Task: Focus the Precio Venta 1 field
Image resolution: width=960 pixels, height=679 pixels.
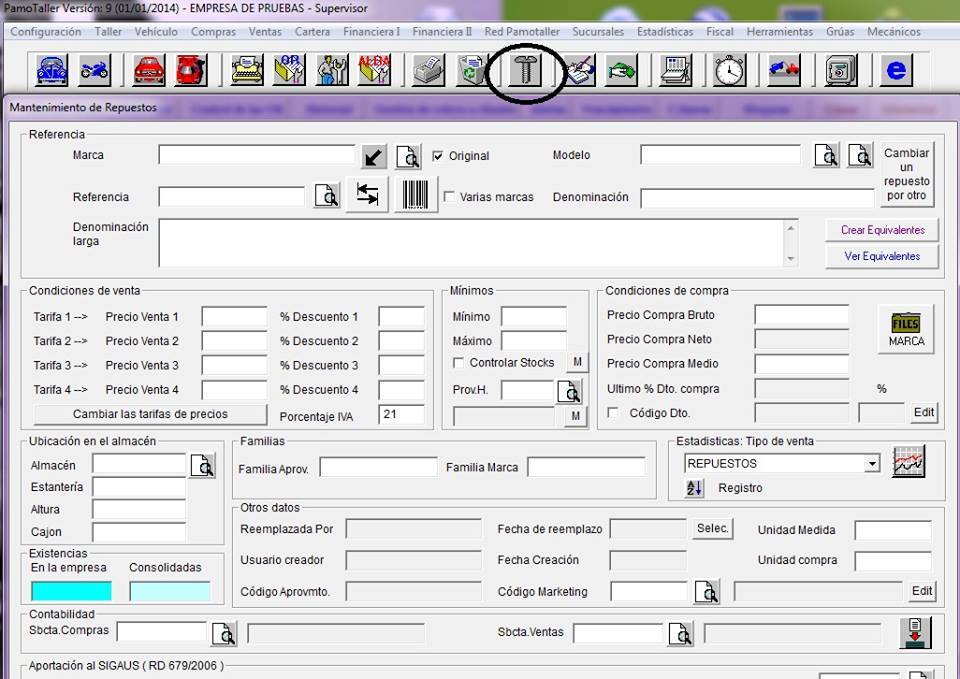Action: 234,317
